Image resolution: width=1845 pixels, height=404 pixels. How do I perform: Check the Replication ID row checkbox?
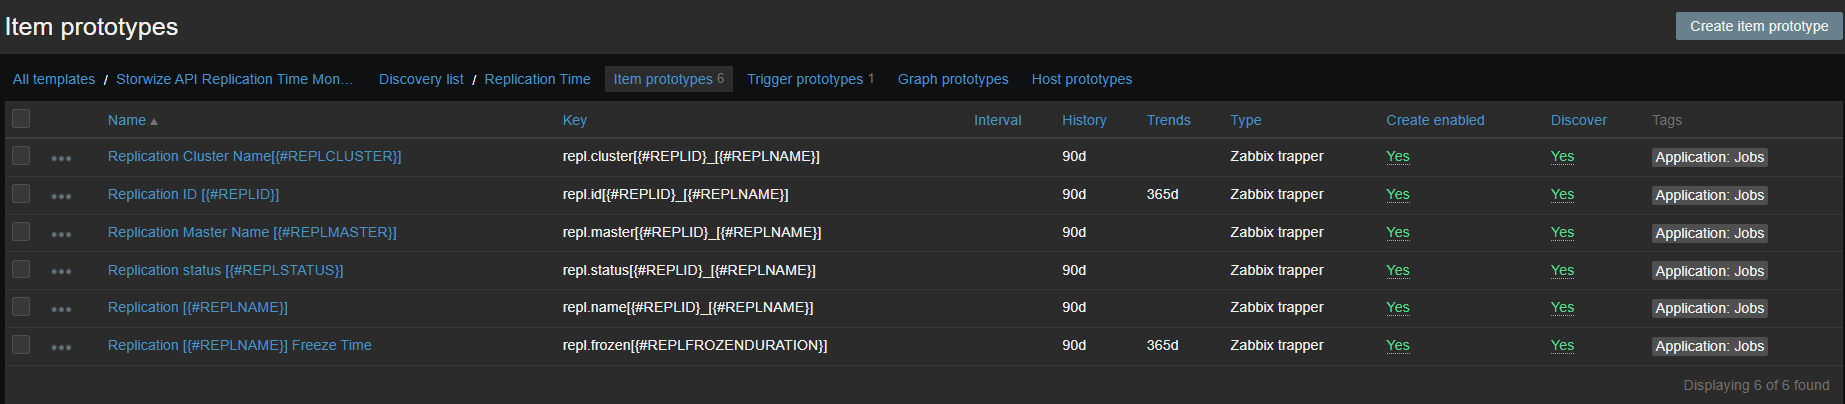[x=21, y=194]
